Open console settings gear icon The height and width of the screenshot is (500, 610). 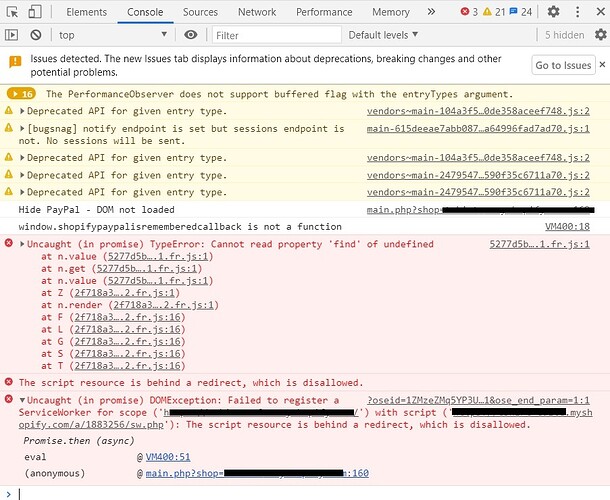600,35
